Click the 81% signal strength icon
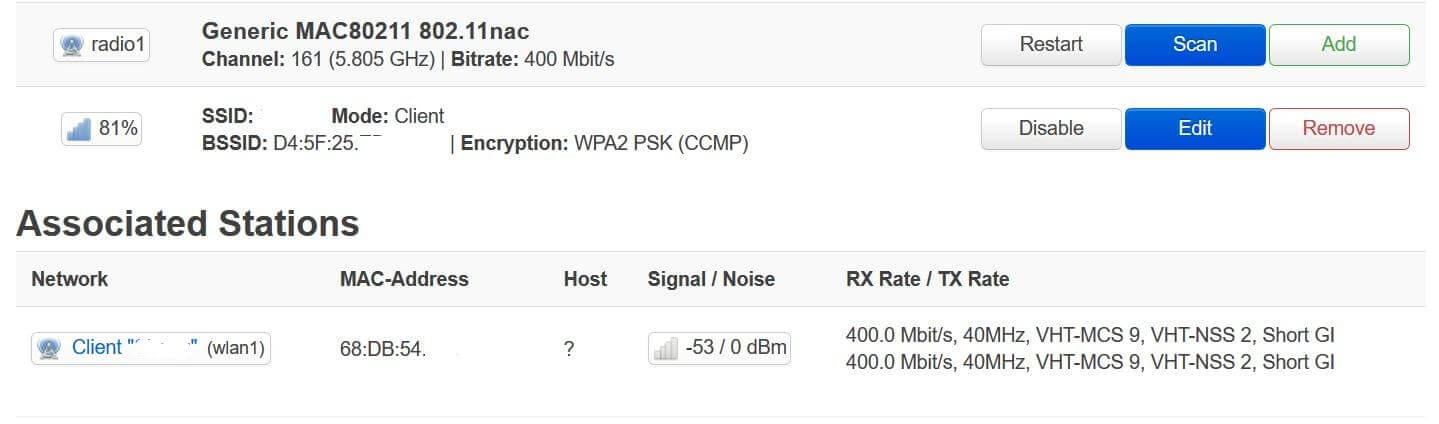1439x424 pixels. 78,129
